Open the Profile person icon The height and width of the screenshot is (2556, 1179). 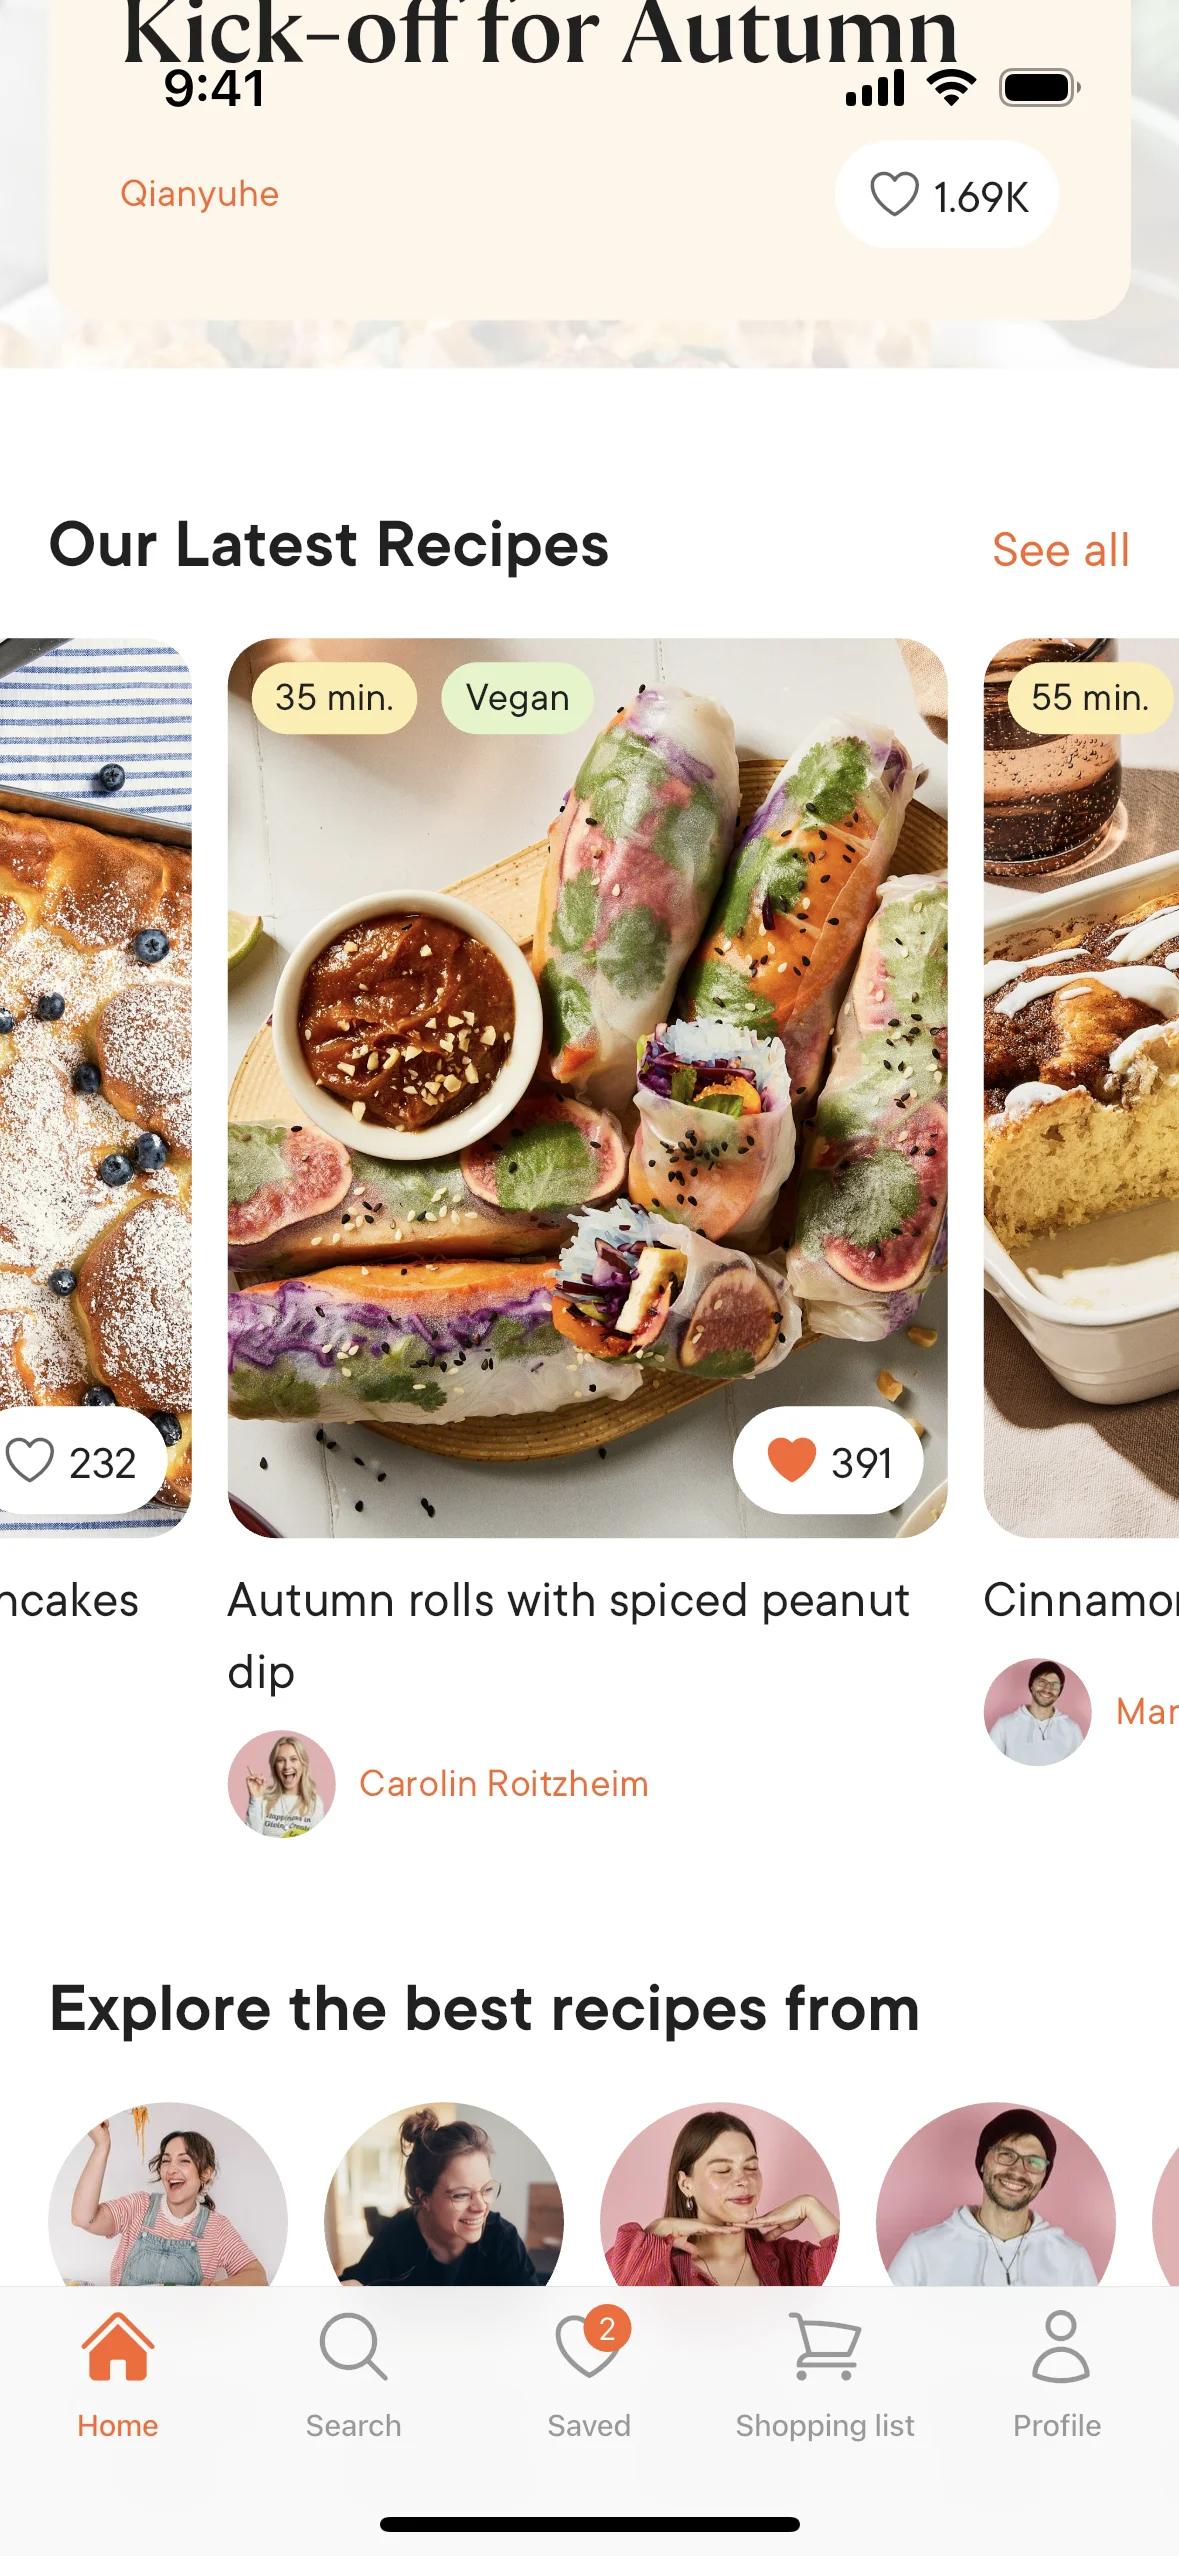pyautogui.click(x=1060, y=2345)
